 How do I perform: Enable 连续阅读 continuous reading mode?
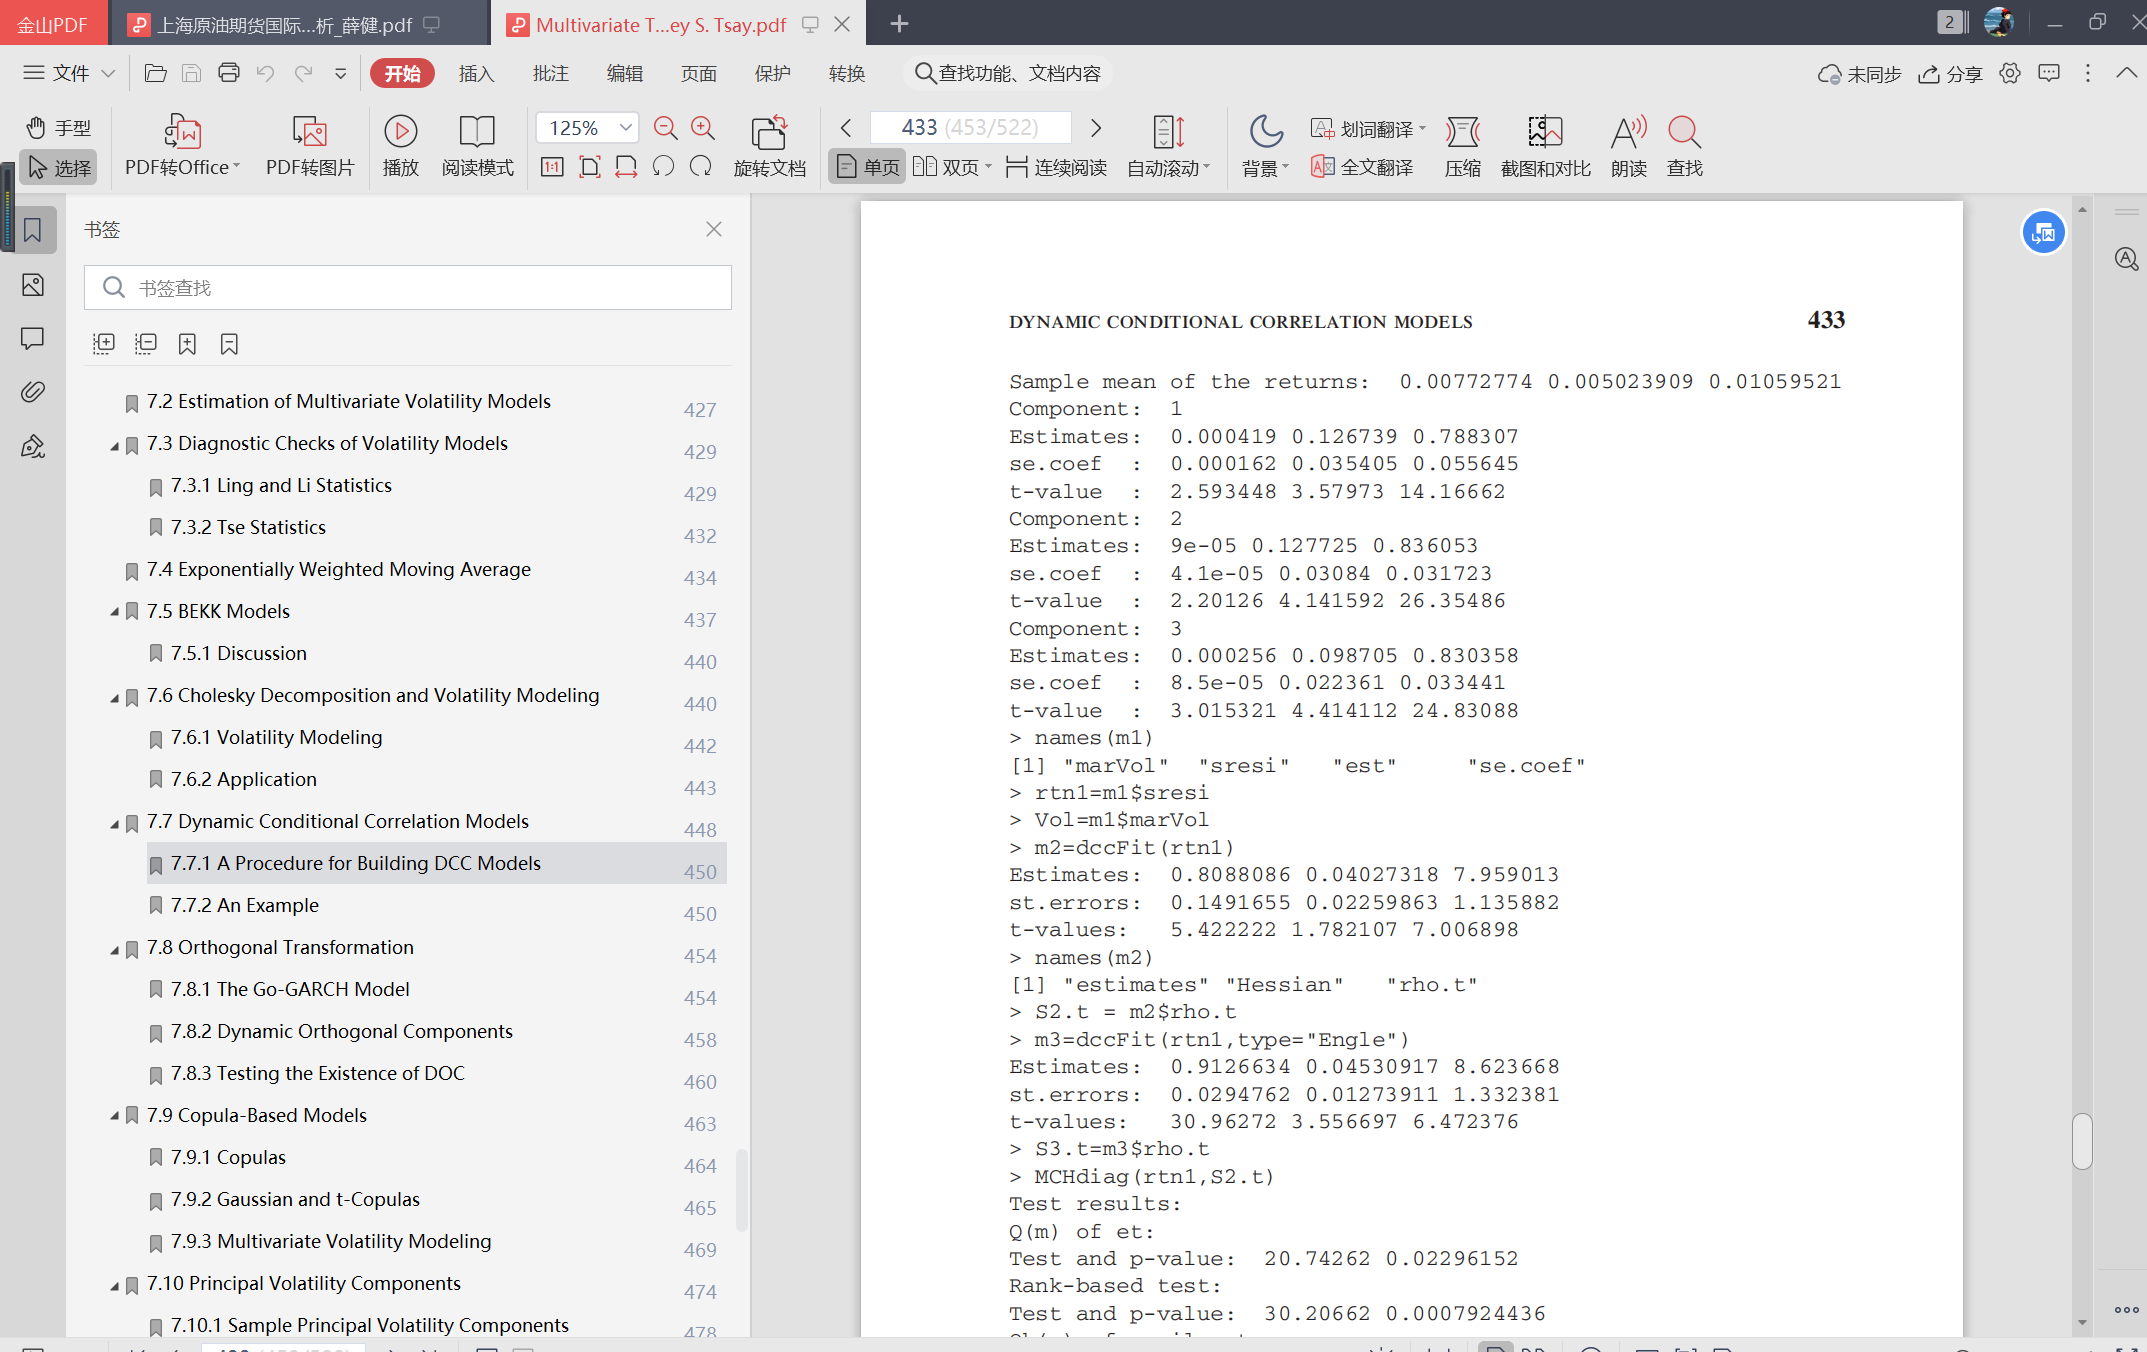point(1056,167)
